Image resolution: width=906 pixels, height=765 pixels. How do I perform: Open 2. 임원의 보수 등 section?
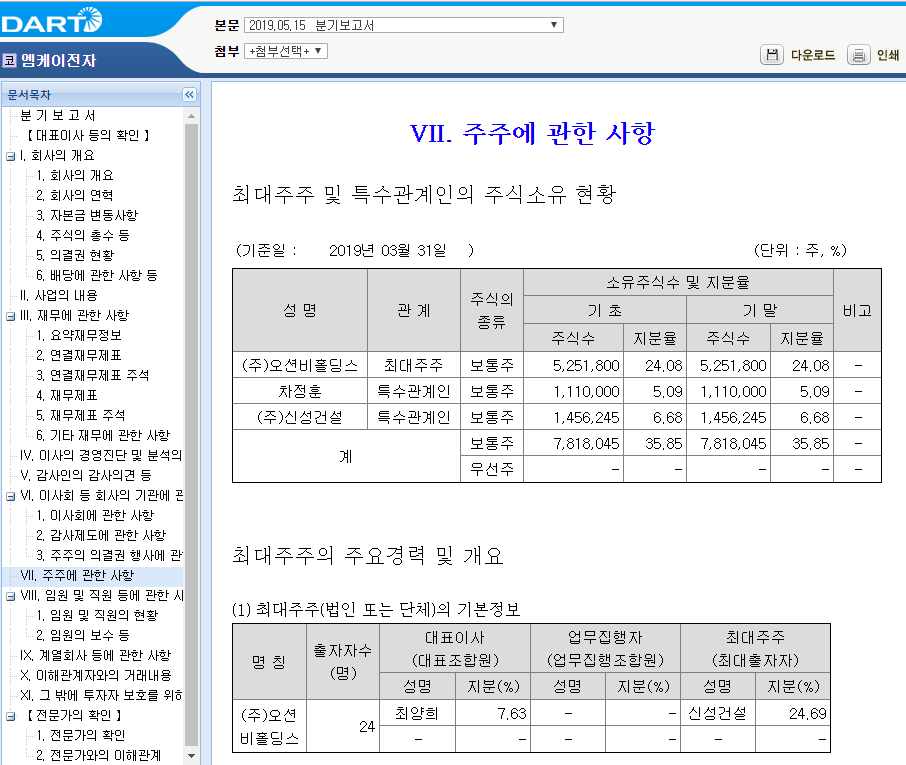point(83,635)
